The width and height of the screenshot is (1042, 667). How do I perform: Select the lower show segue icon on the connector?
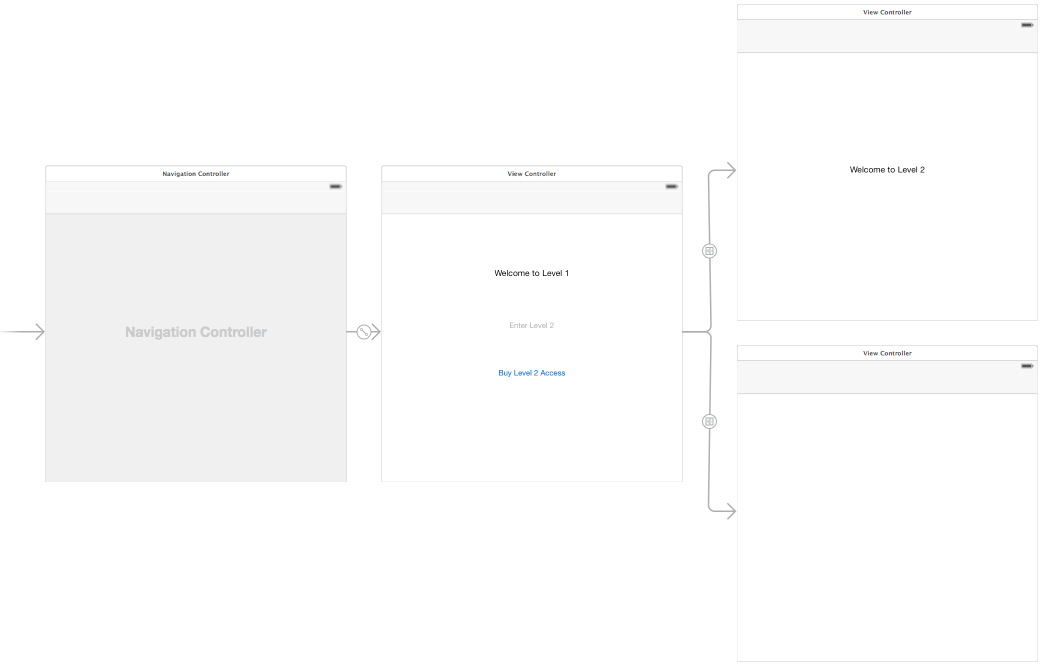tap(709, 420)
